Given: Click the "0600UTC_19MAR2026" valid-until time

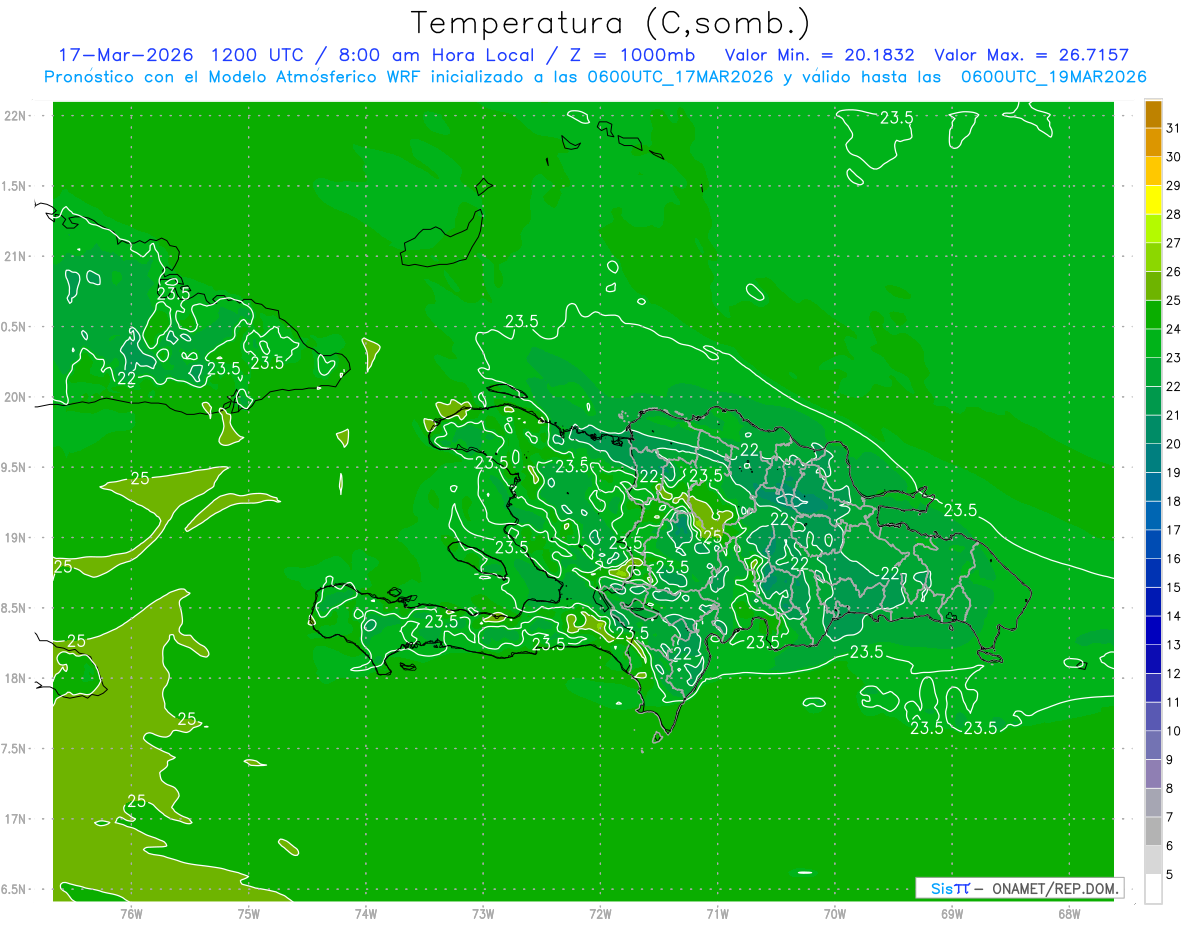Looking at the screenshot, I should tap(1053, 77).
